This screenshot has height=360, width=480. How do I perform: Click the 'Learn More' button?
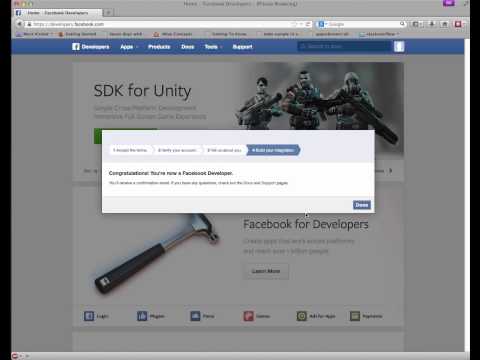point(266,271)
